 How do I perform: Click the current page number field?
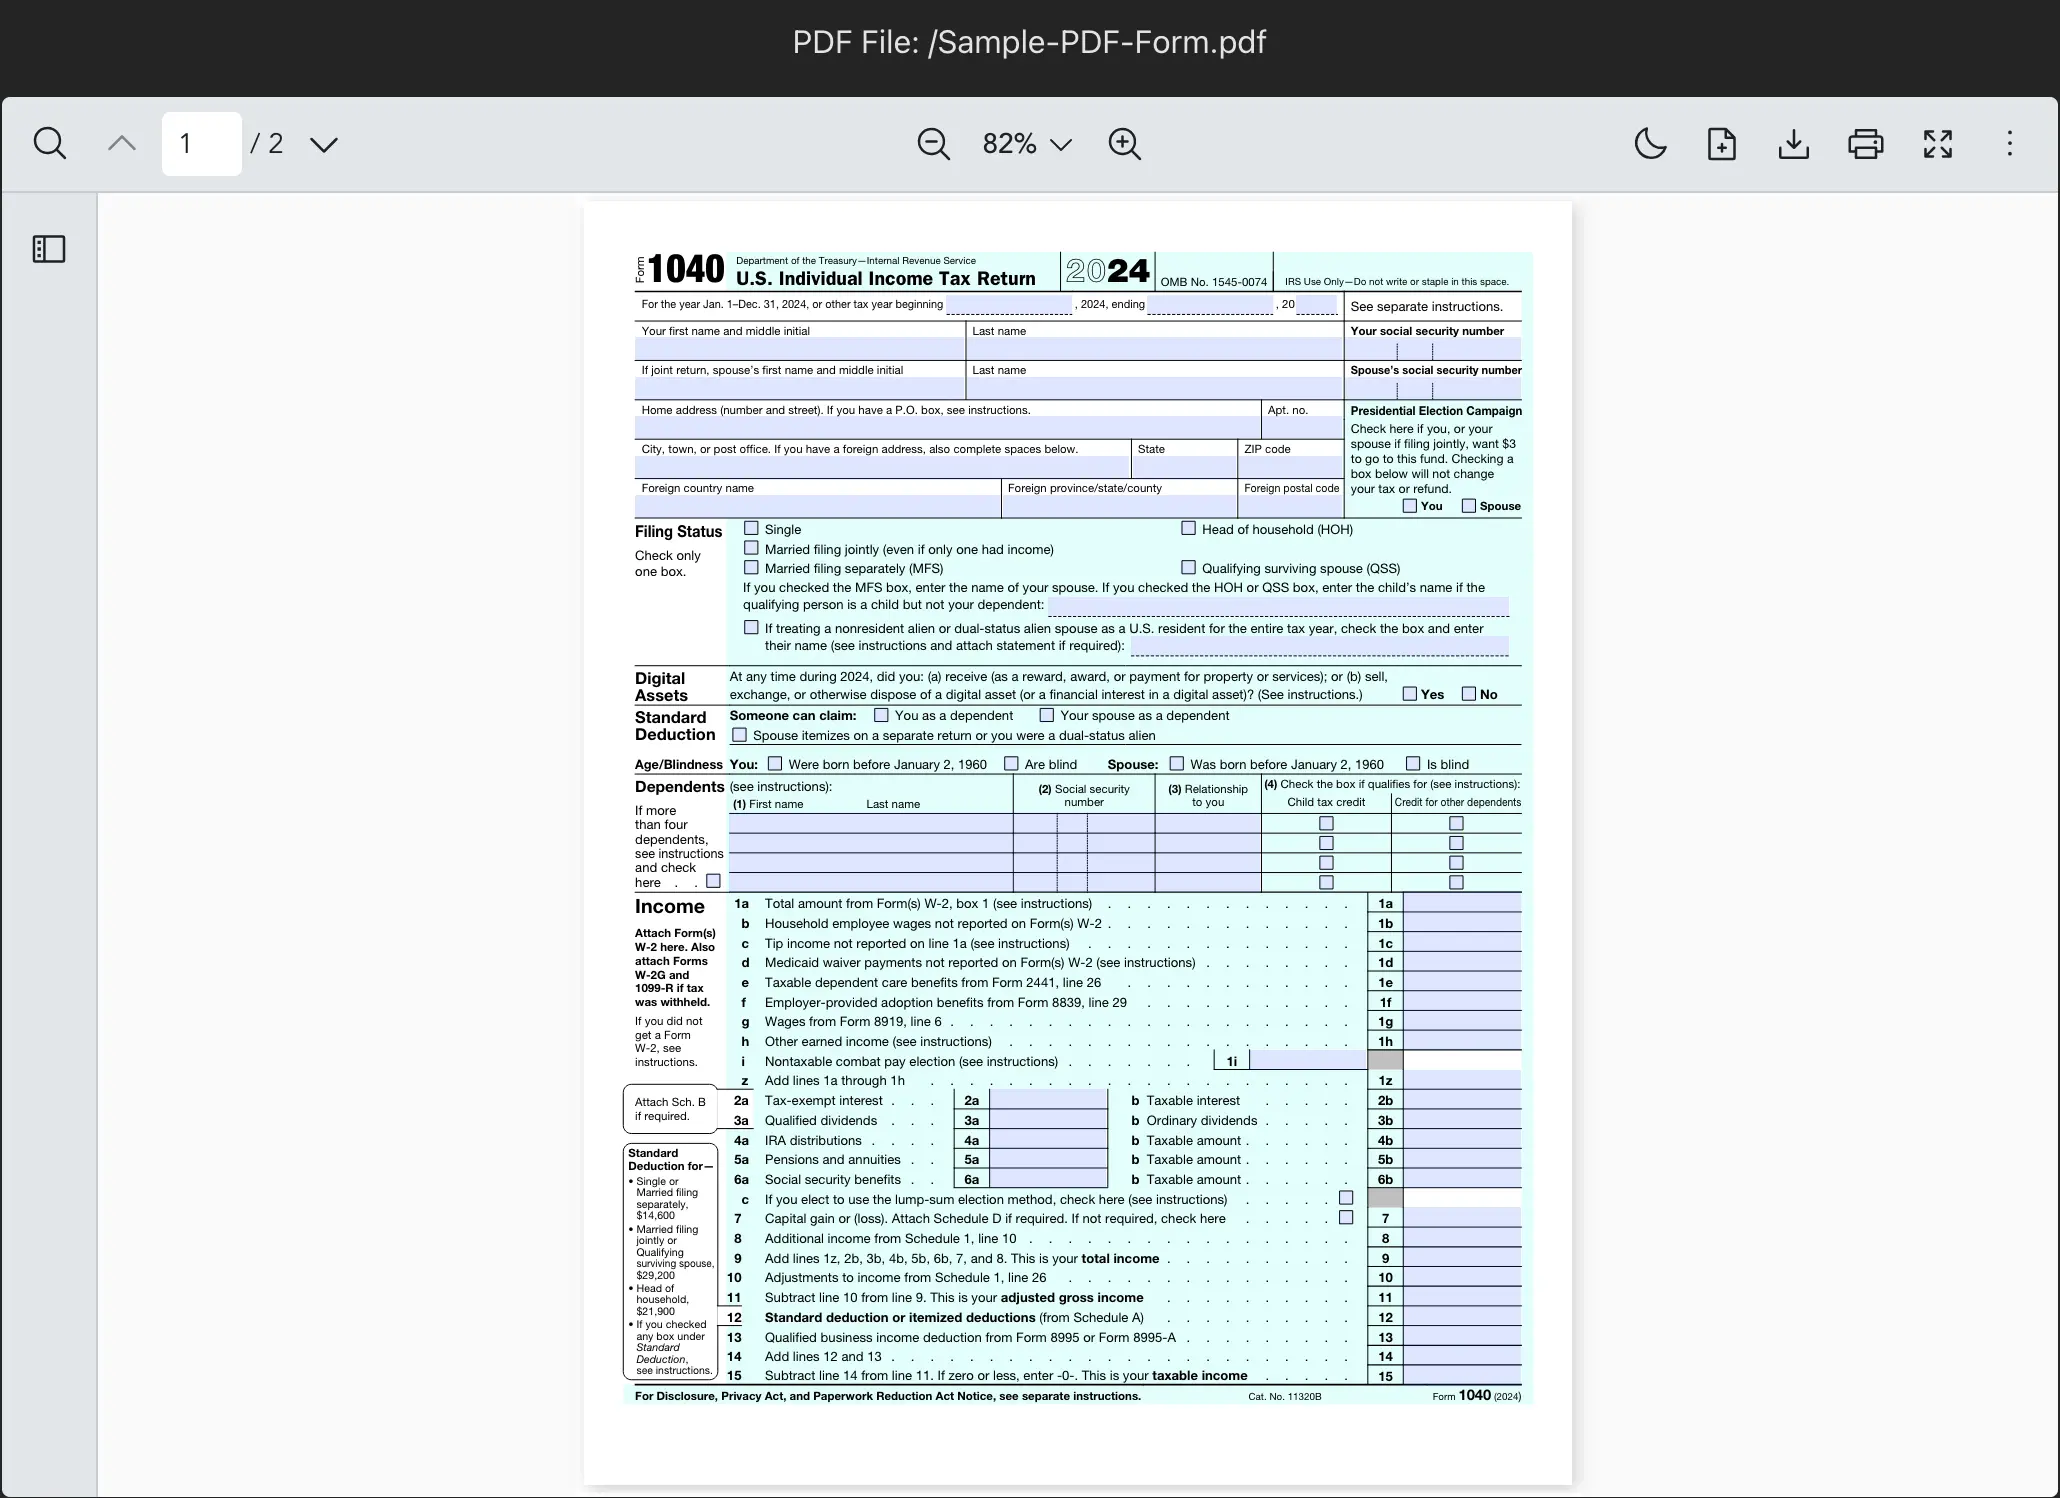[x=201, y=144]
